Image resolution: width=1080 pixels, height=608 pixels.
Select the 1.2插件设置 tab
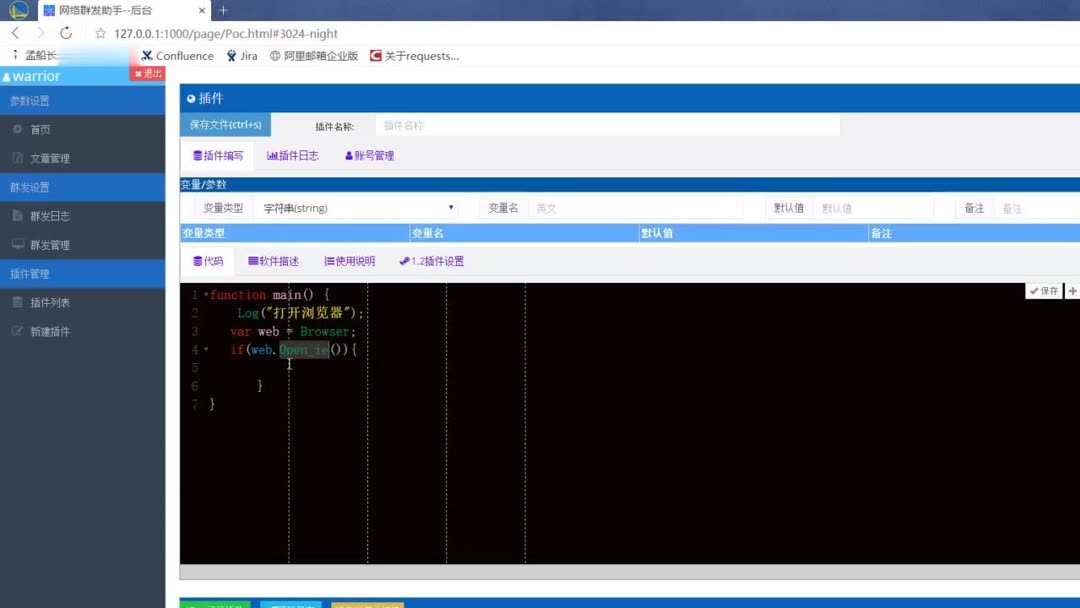point(430,260)
